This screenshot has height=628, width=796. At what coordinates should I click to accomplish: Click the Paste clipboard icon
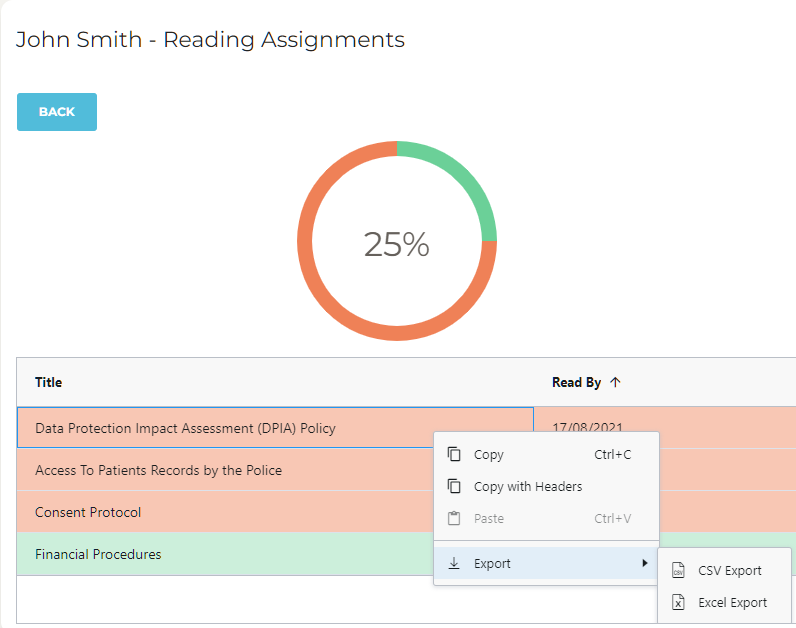pyautogui.click(x=454, y=518)
